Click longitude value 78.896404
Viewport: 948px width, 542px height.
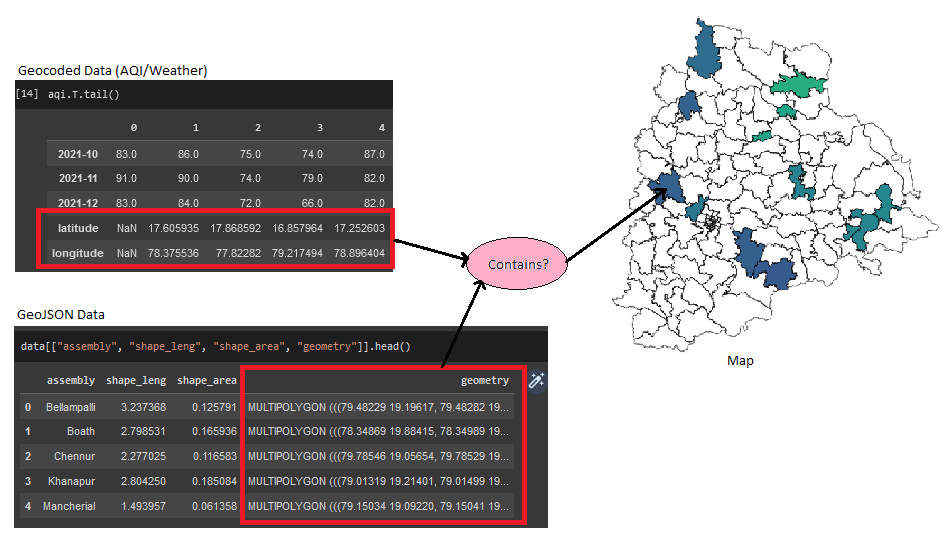(359, 253)
